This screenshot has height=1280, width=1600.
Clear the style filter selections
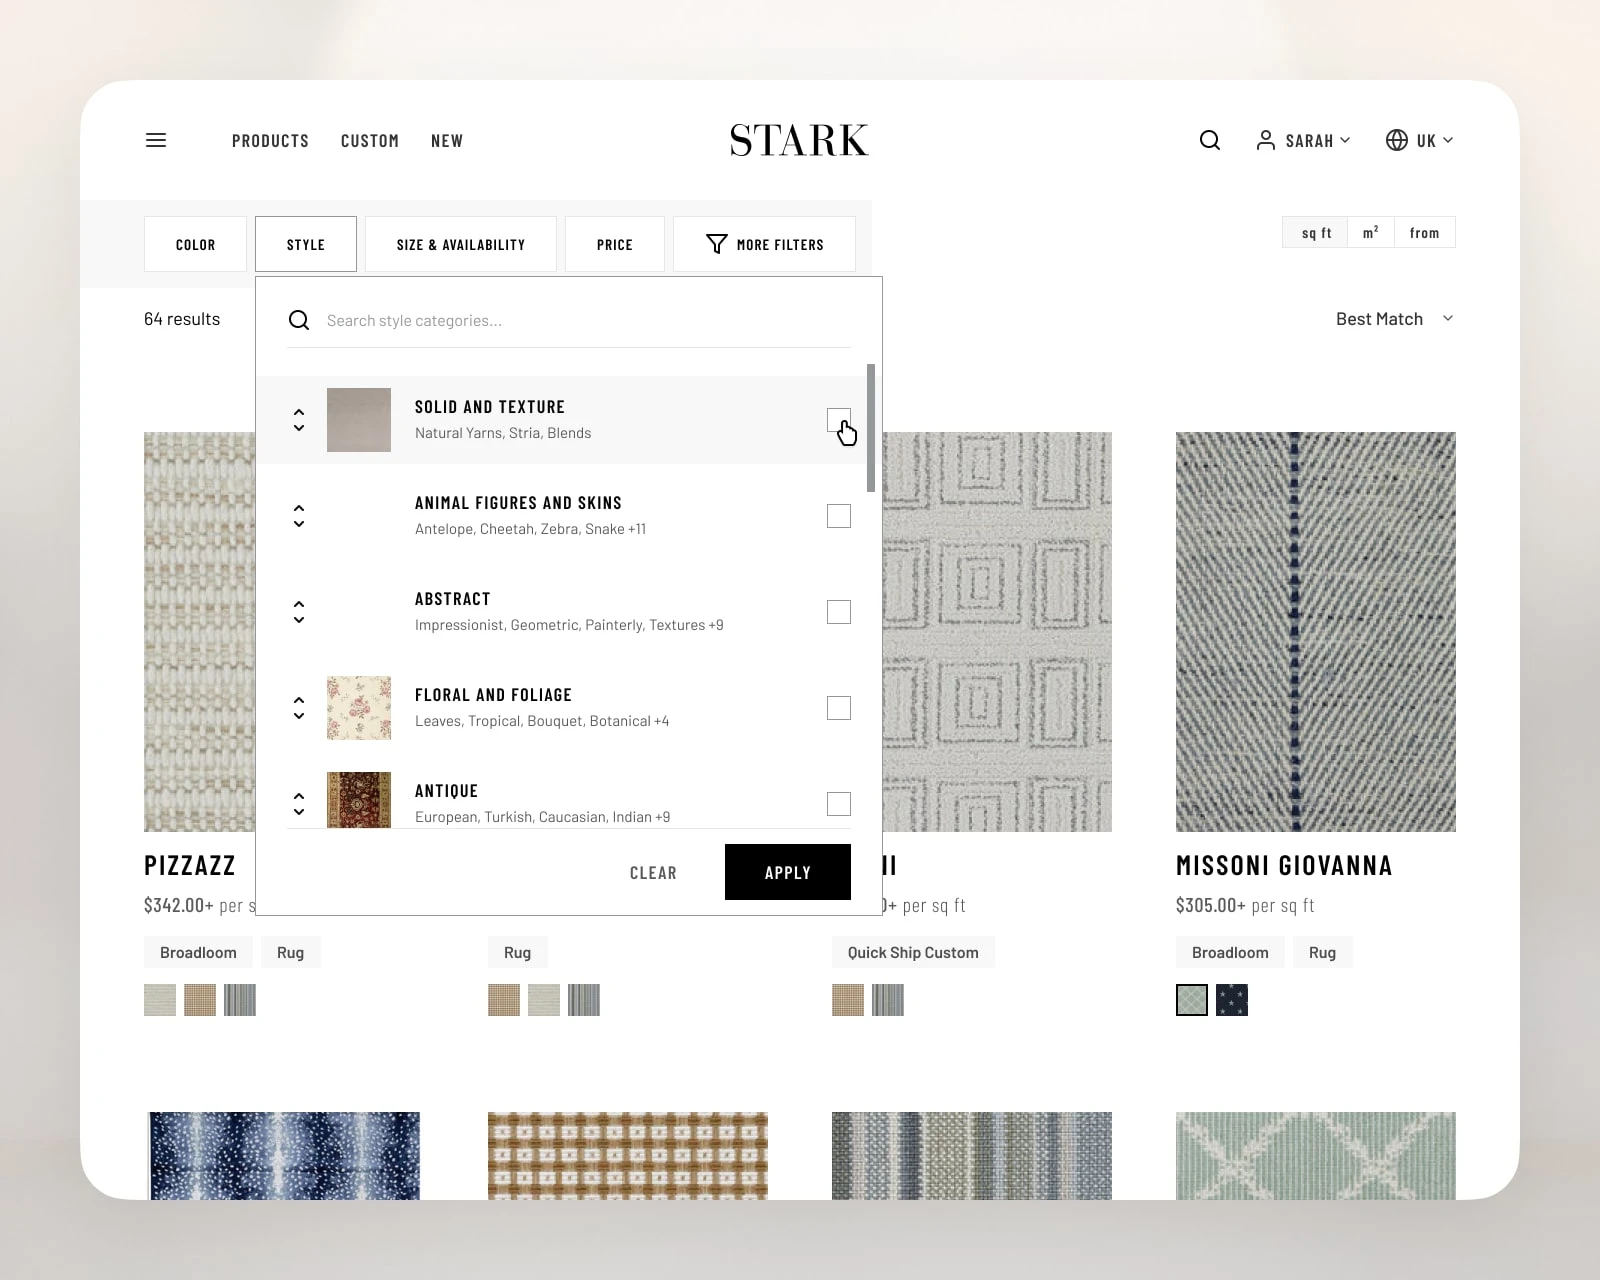(653, 873)
